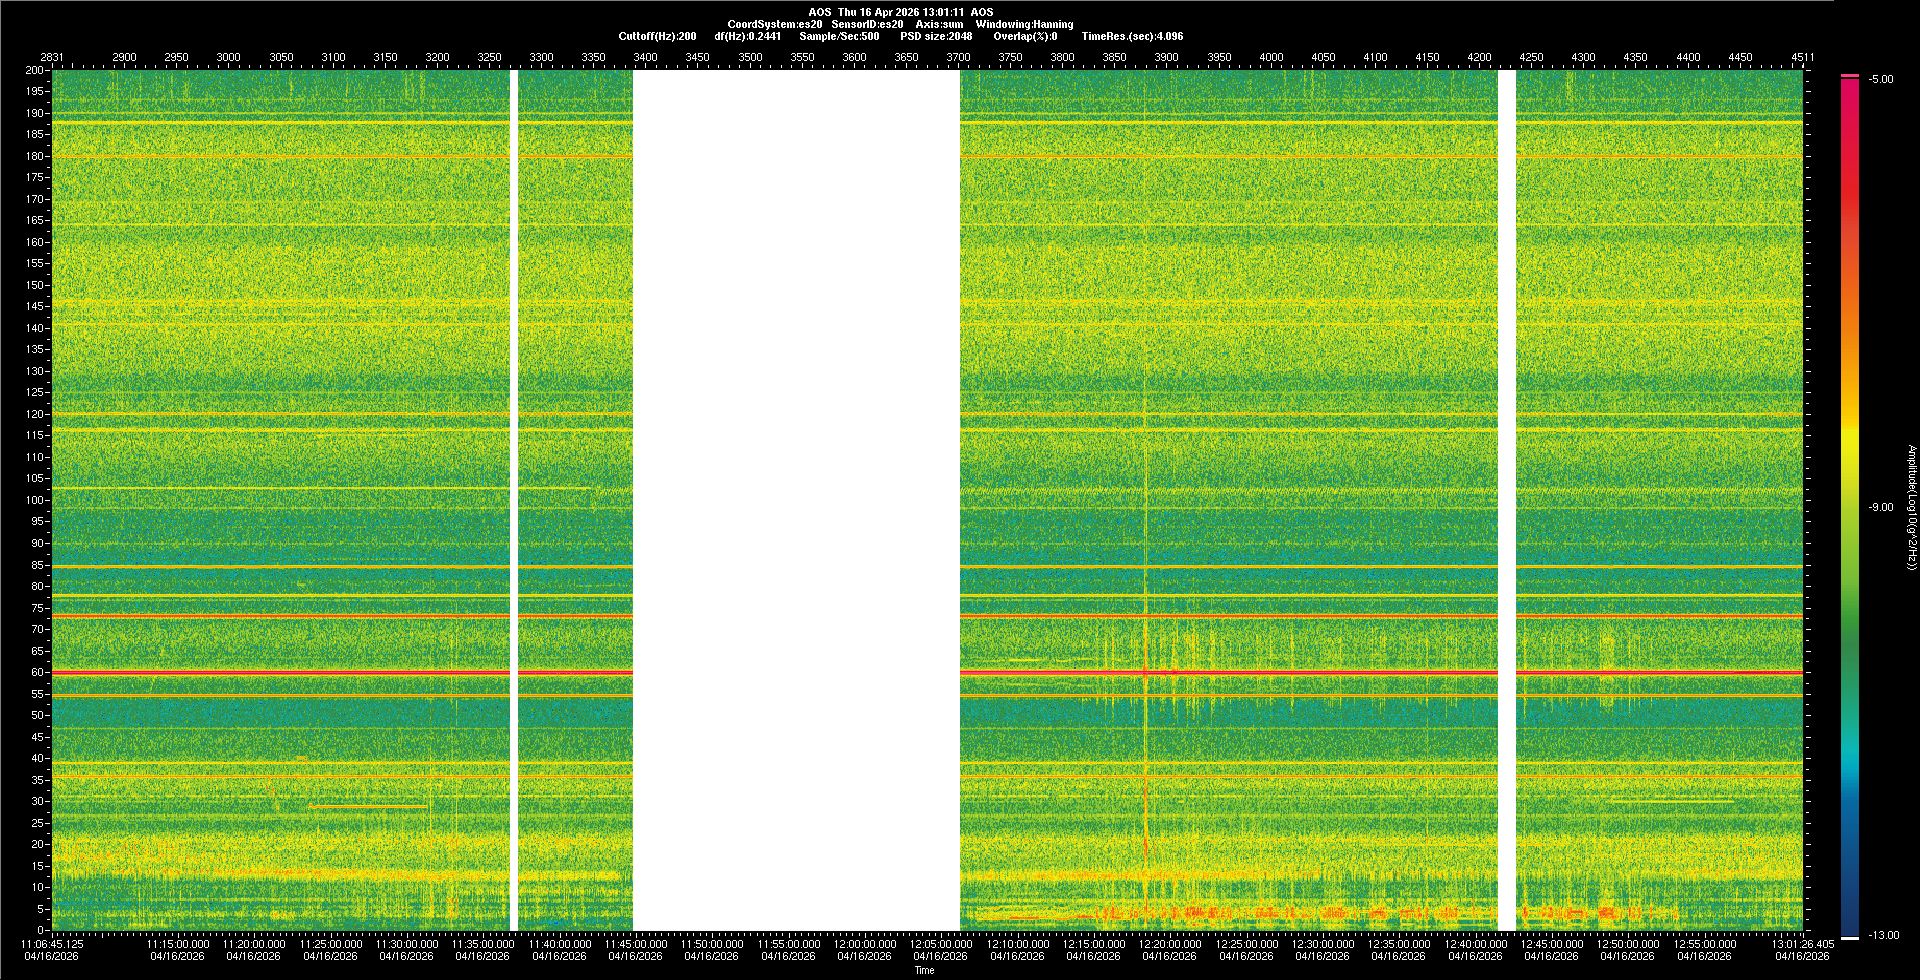1920x980 pixels.
Task: Click the TimeRes.(sec):4.096 header text
Action: [1132, 36]
